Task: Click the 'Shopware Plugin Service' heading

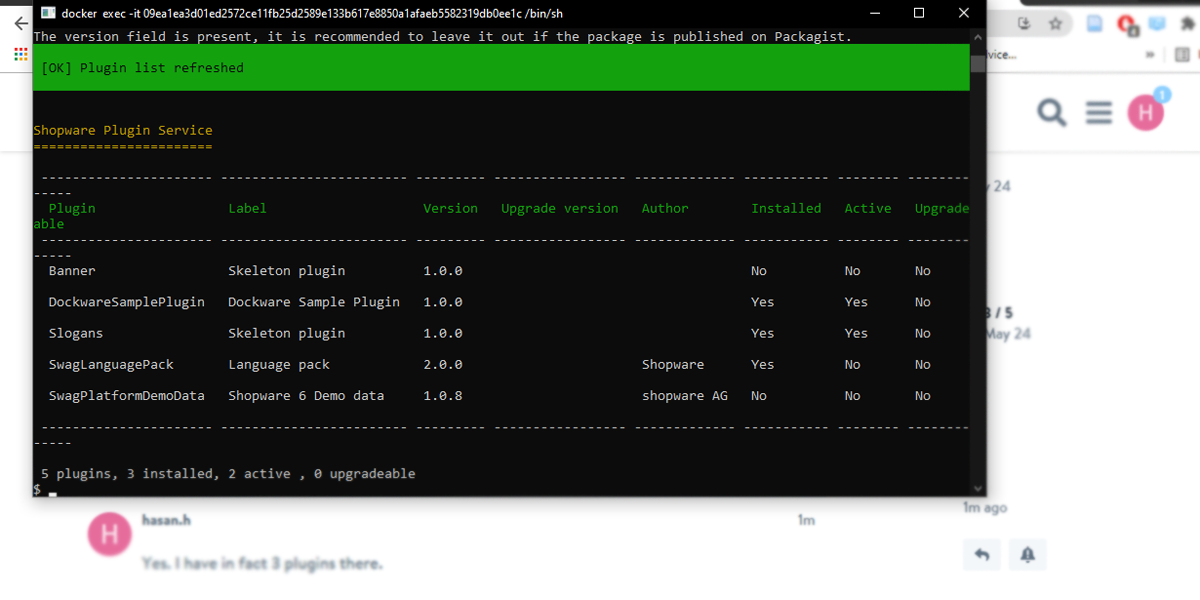Action: [x=123, y=130]
